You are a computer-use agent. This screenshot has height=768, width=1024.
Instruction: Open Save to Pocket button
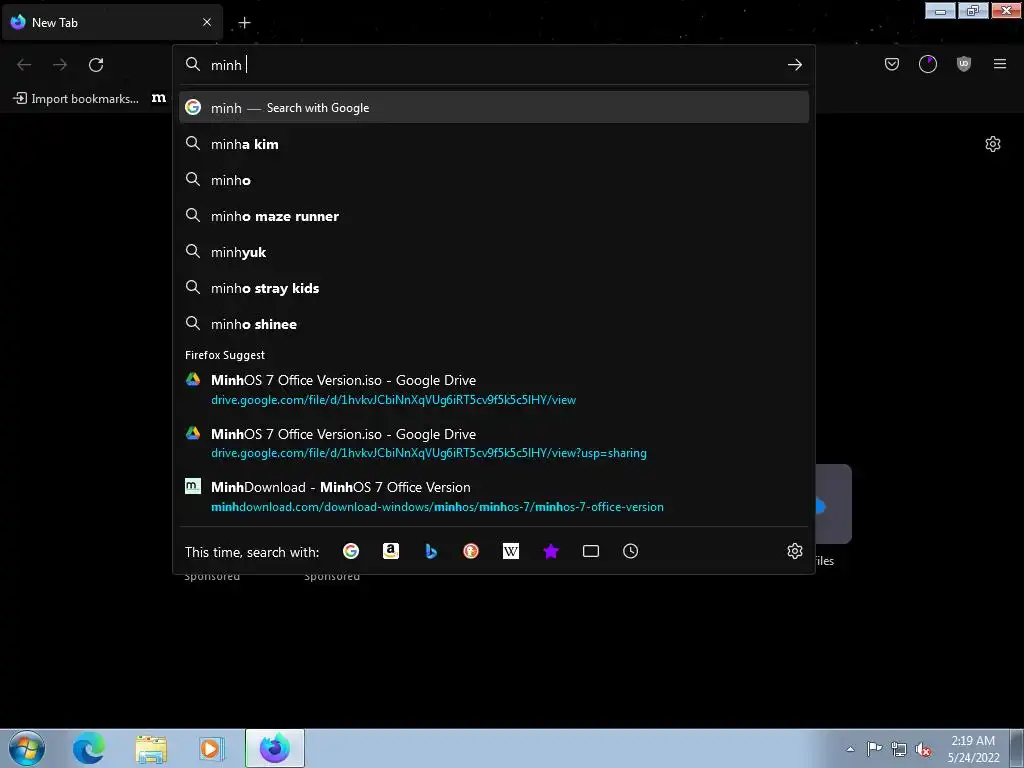pyautogui.click(x=891, y=64)
